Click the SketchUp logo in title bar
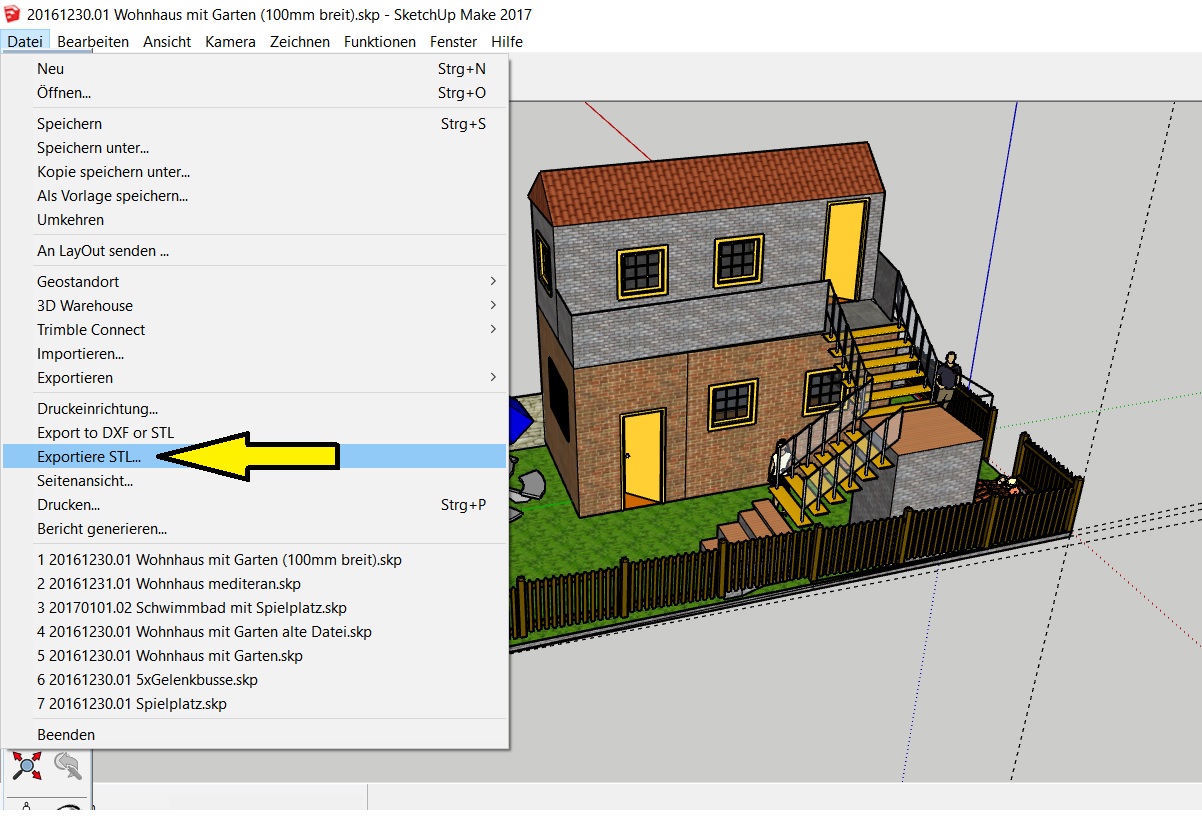This screenshot has height=836, width=1202. pos(12,14)
